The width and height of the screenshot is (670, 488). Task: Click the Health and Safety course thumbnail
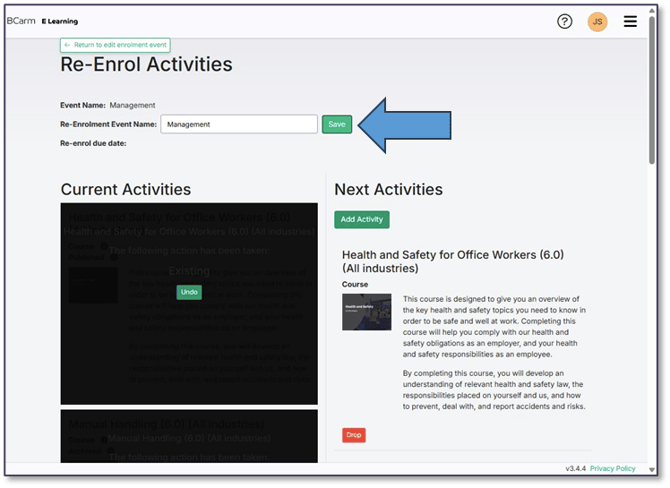pyautogui.click(x=366, y=312)
